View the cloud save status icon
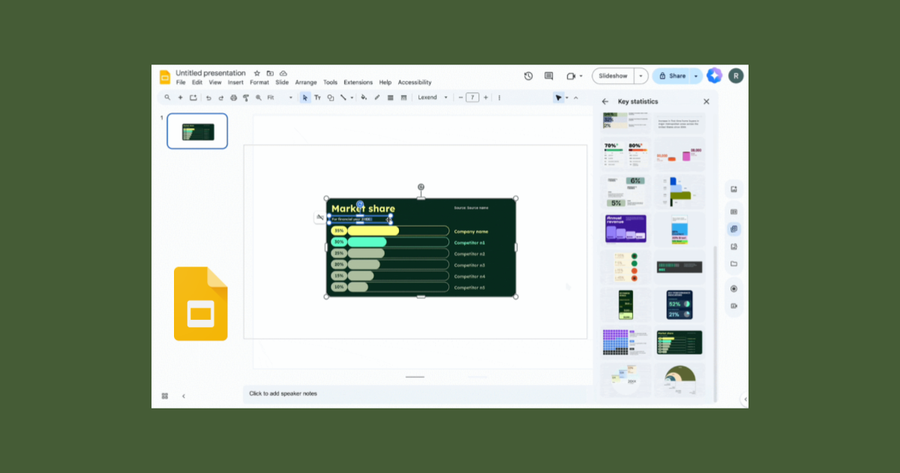 [283, 73]
